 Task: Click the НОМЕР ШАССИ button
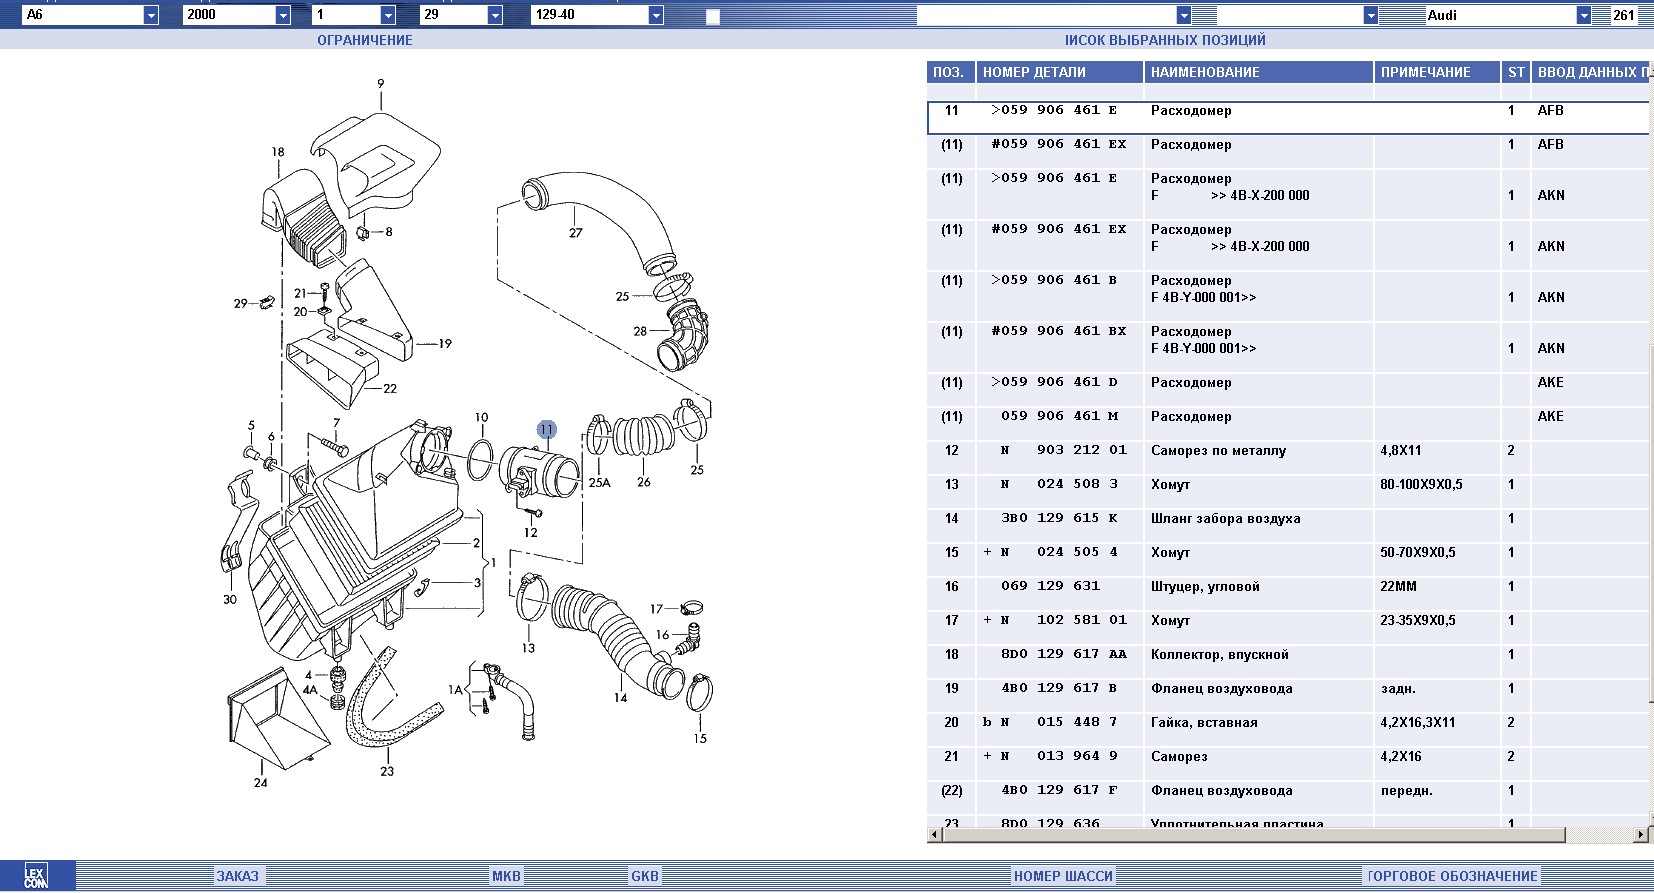[1063, 876]
